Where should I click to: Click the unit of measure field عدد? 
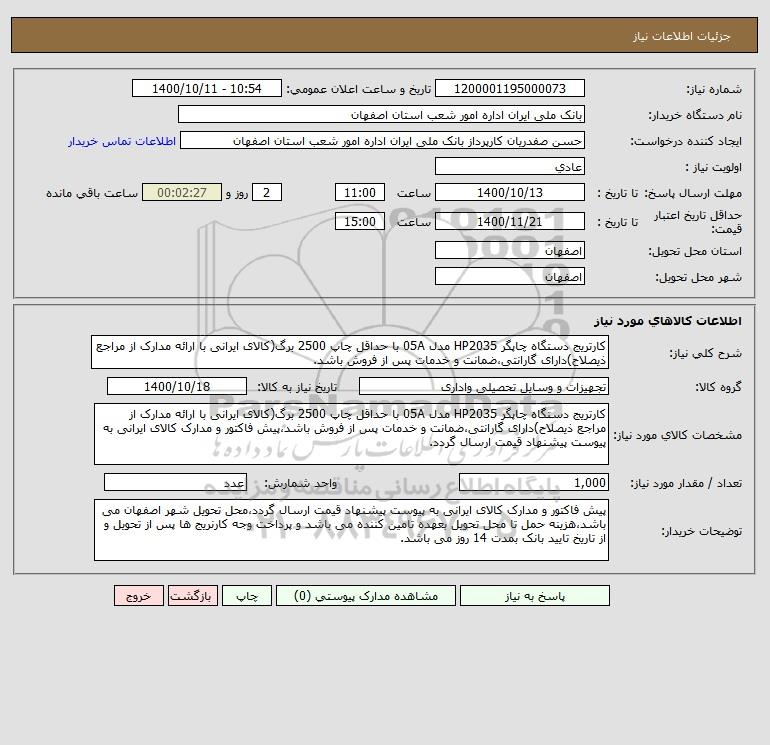(x=175, y=482)
